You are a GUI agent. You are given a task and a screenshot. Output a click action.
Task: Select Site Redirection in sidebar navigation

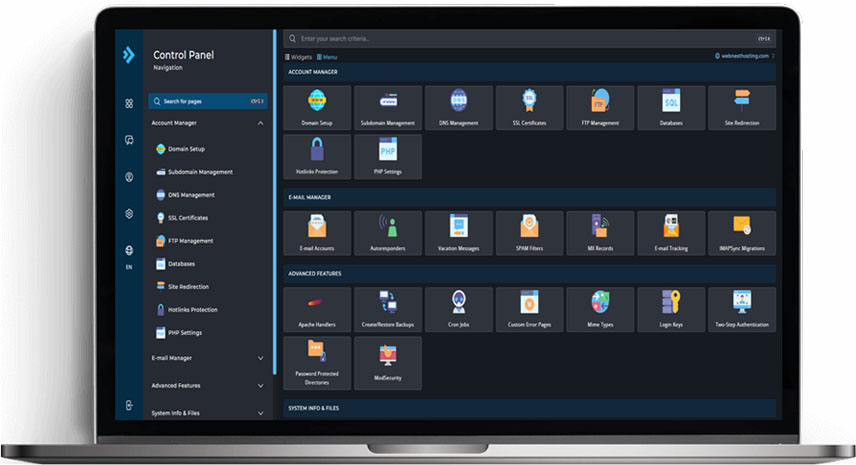183,287
